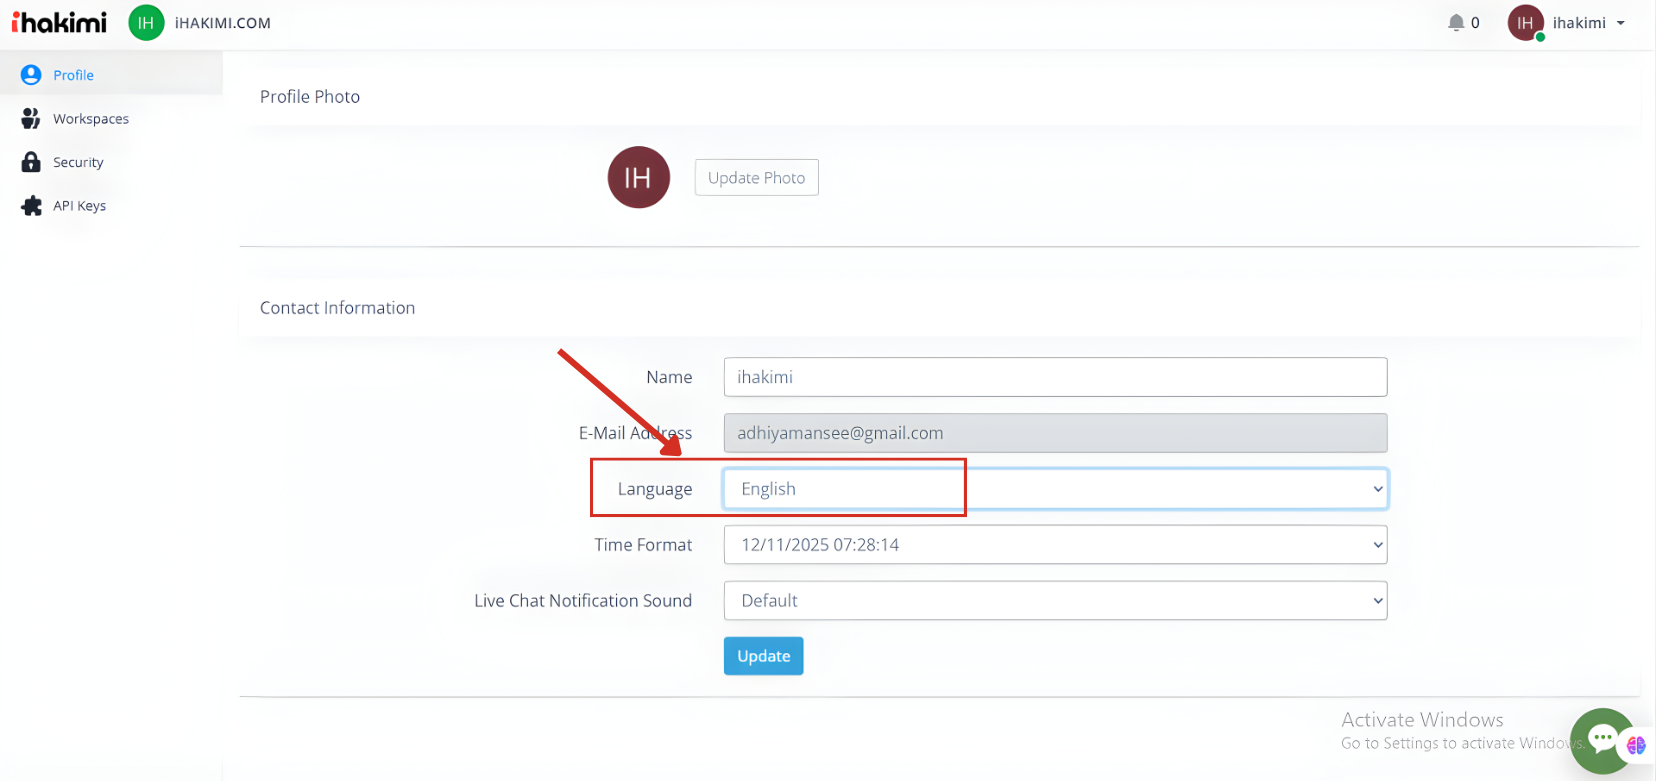Click the API Keys puzzle icon
Viewport: 1656px width, 781px height.
point(32,206)
